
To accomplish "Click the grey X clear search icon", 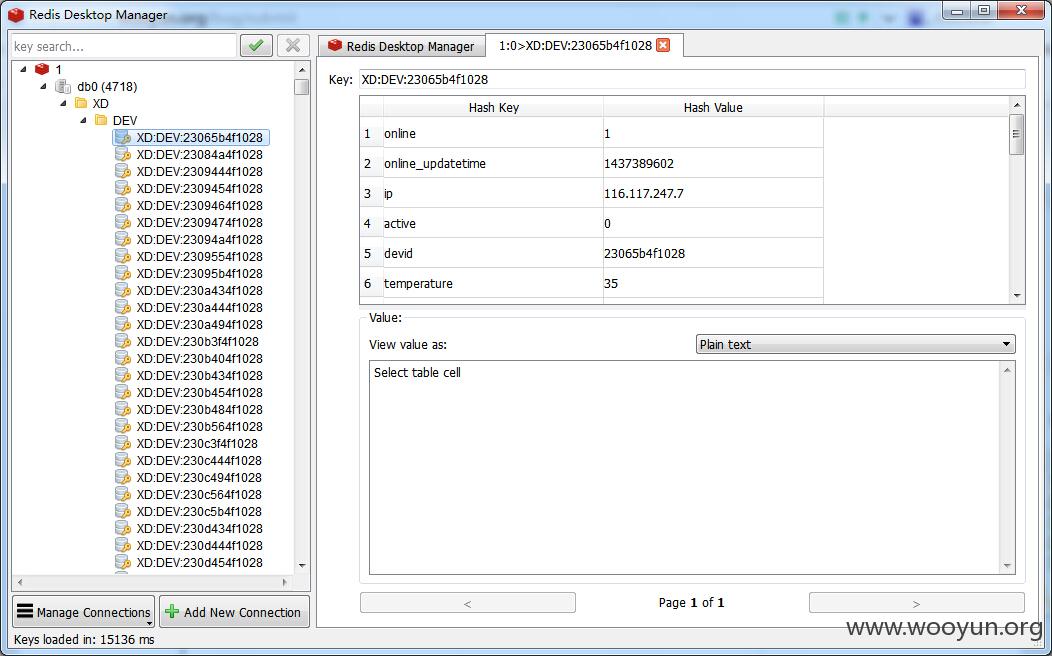I will point(293,46).
